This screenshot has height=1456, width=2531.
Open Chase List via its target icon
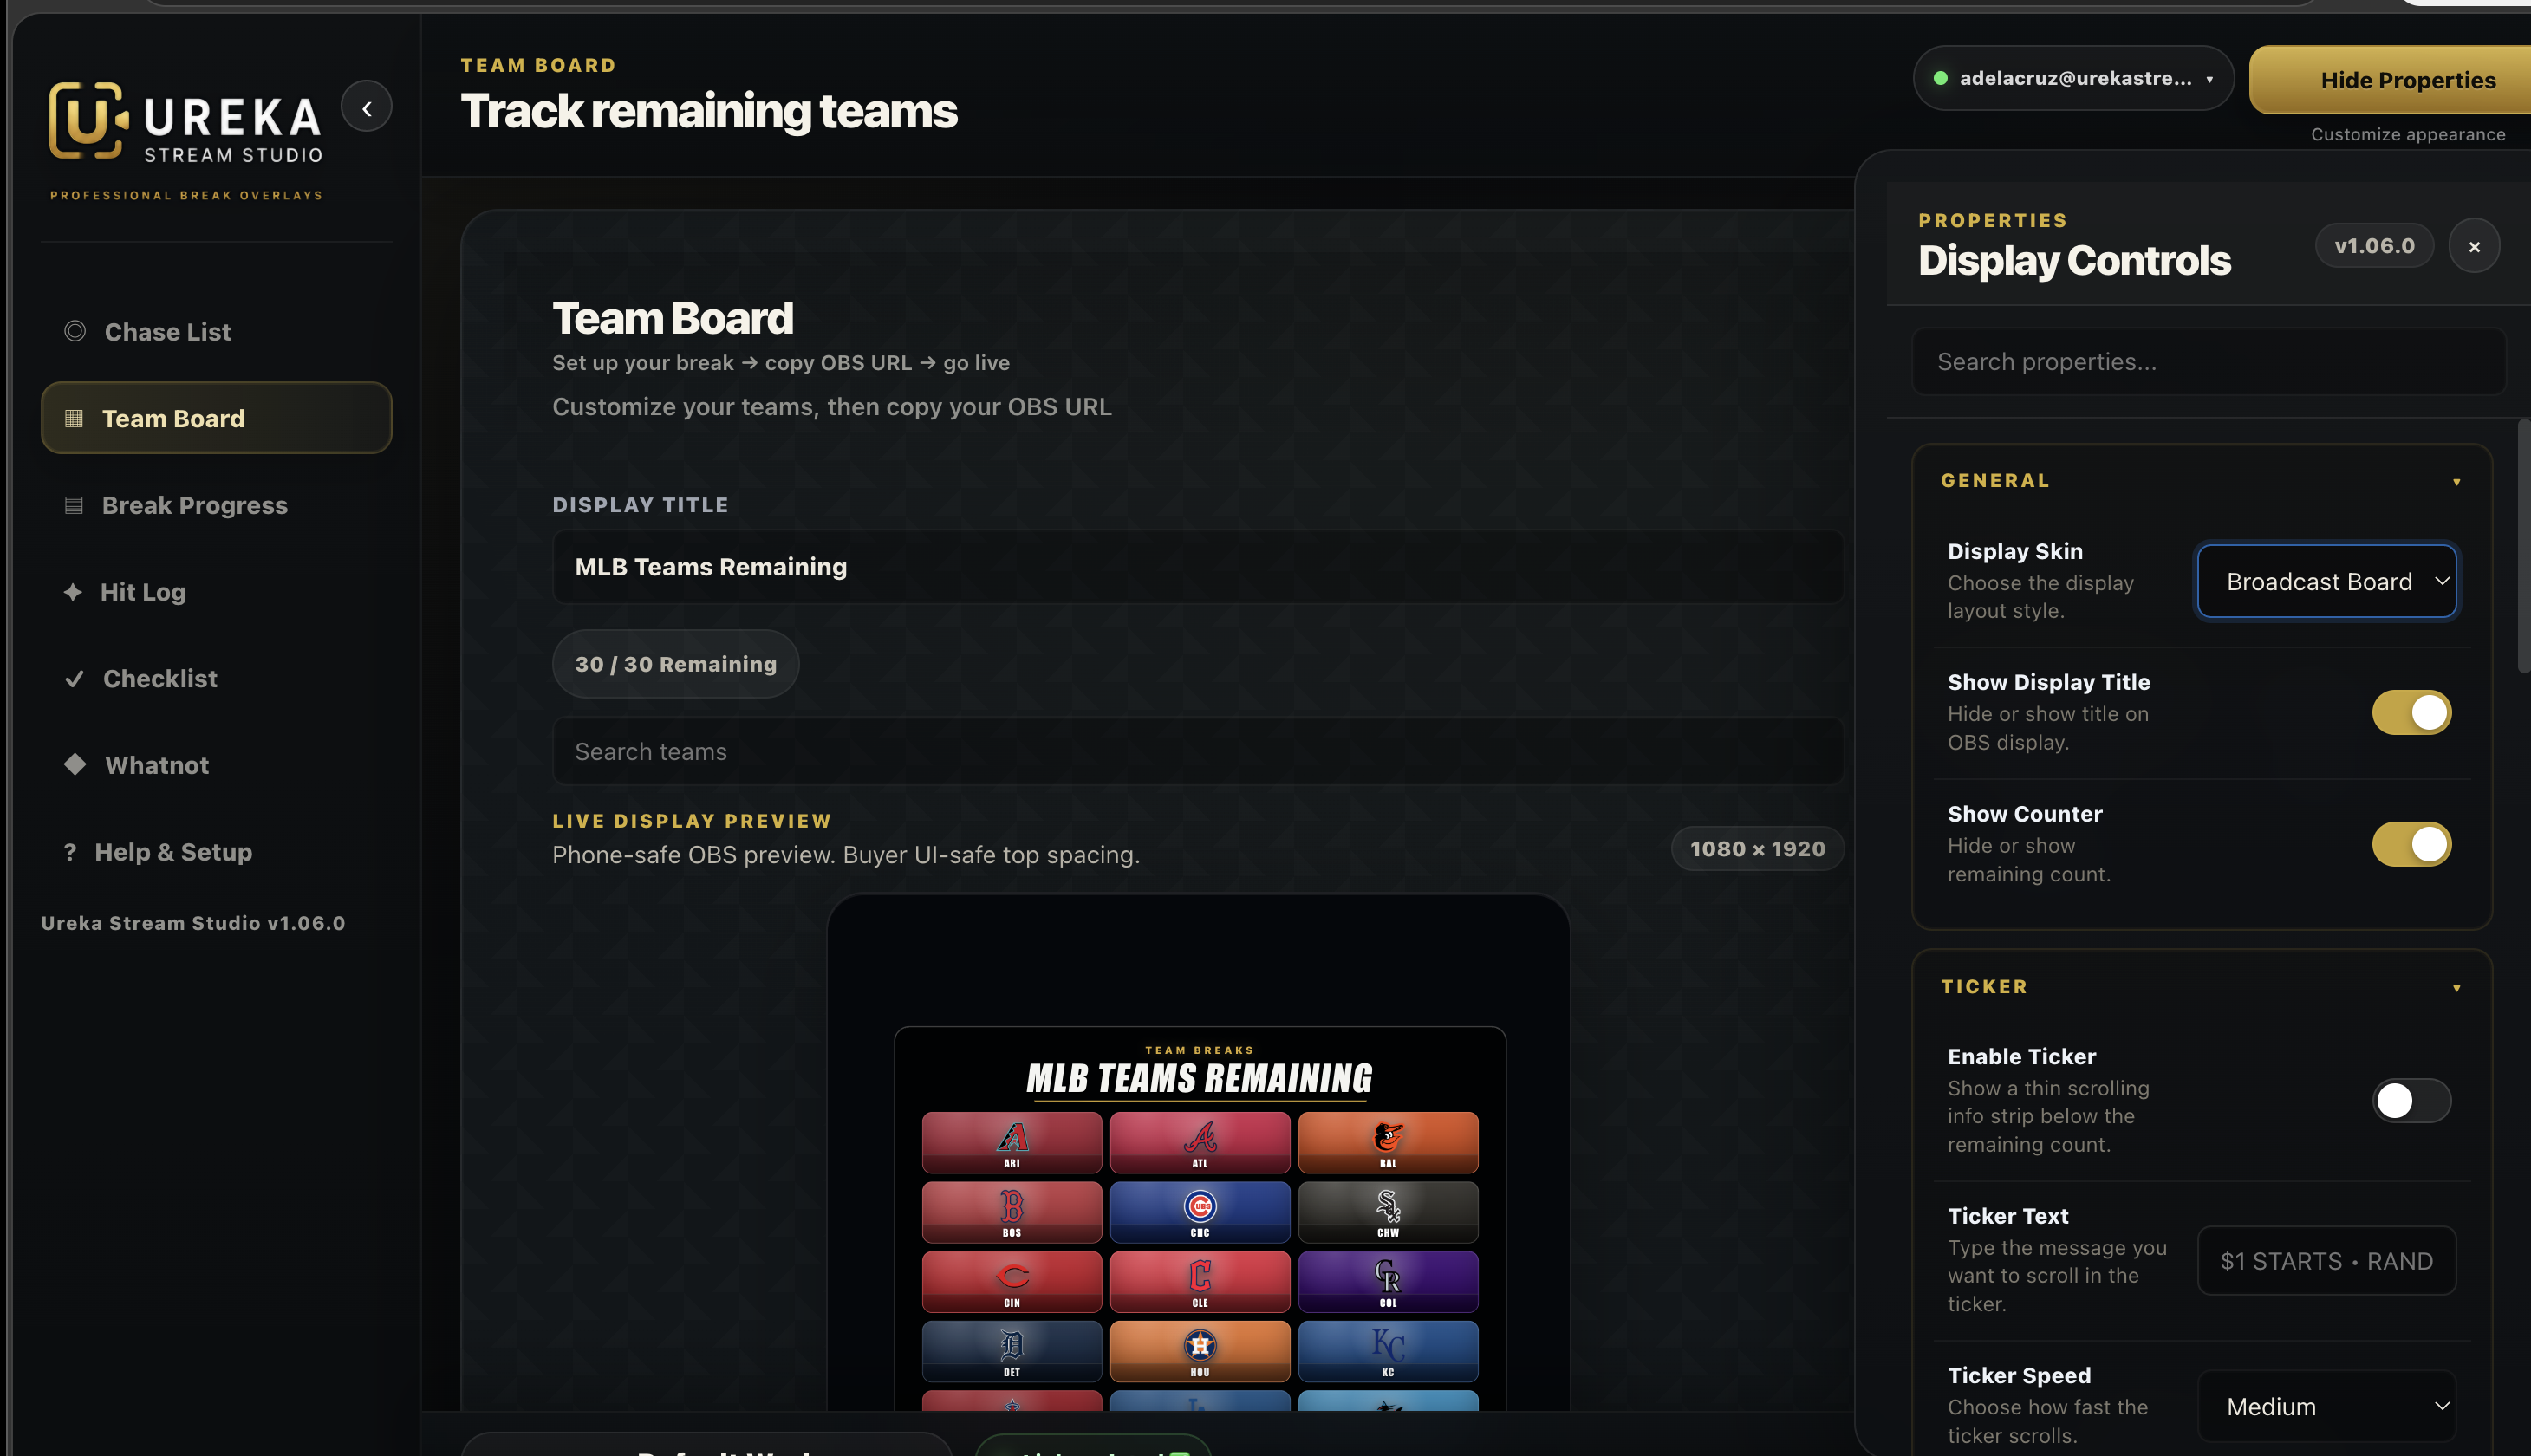75,331
